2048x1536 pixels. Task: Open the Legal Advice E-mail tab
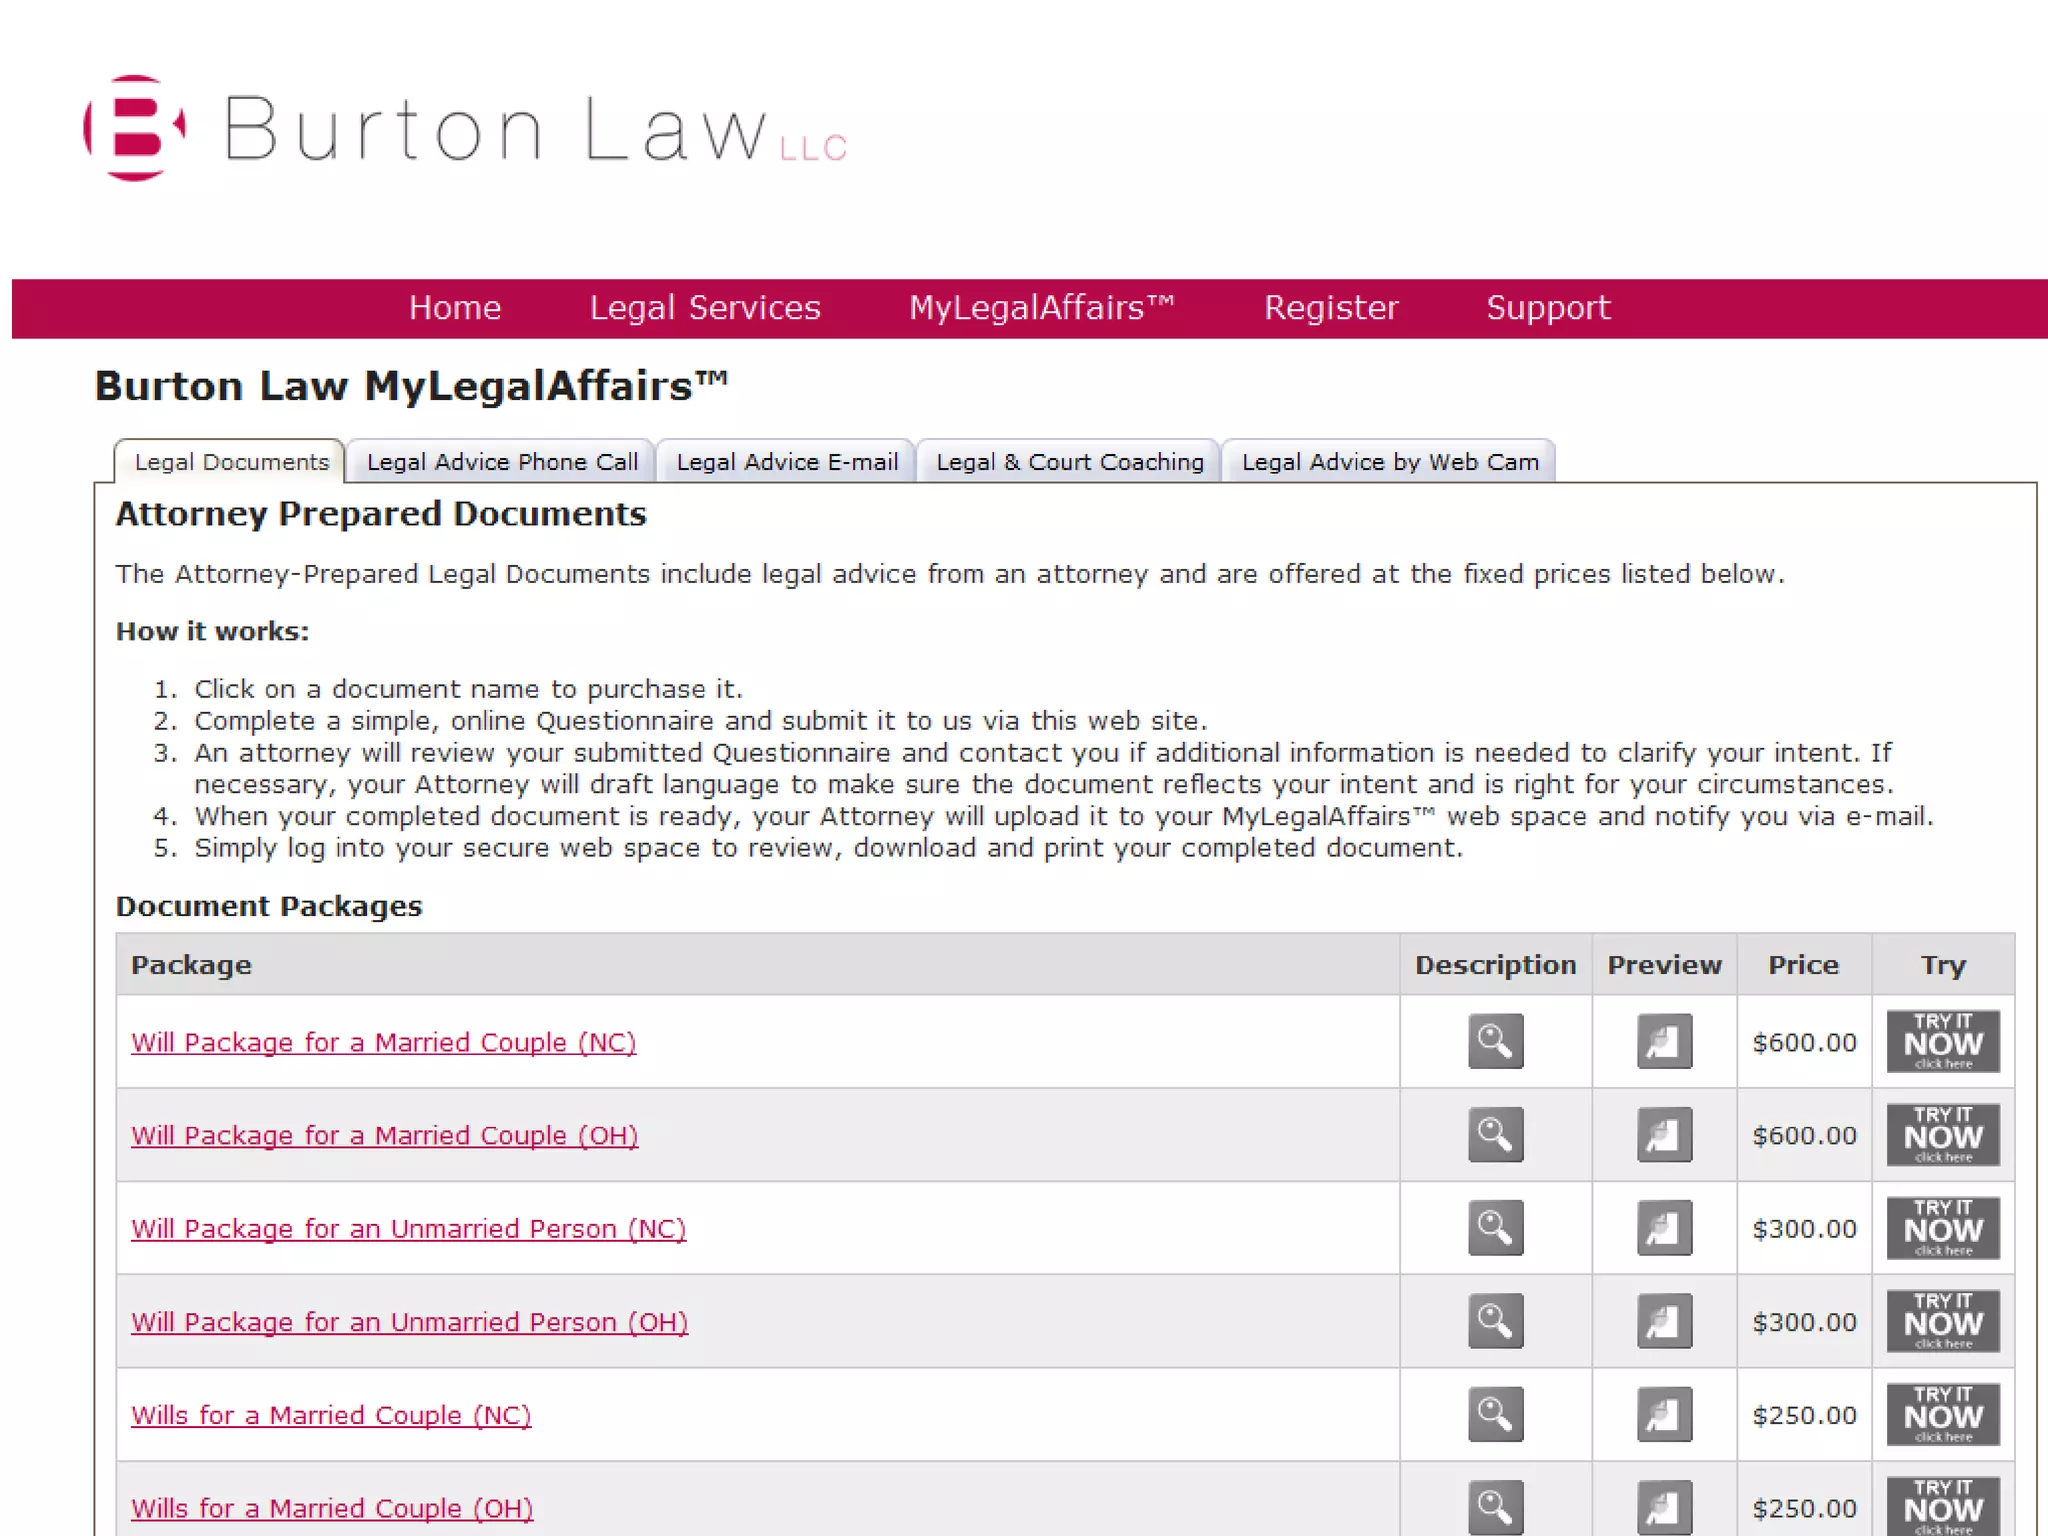pyautogui.click(x=787, y=462)
